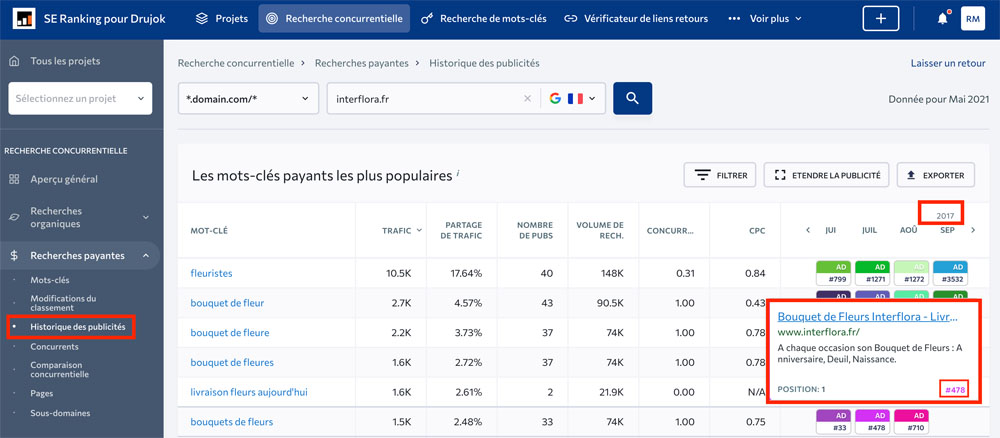Open keyword bouquet de fleure
Image resolution: width=1000 pixels, height=438 pixels.
pos(230,333)
